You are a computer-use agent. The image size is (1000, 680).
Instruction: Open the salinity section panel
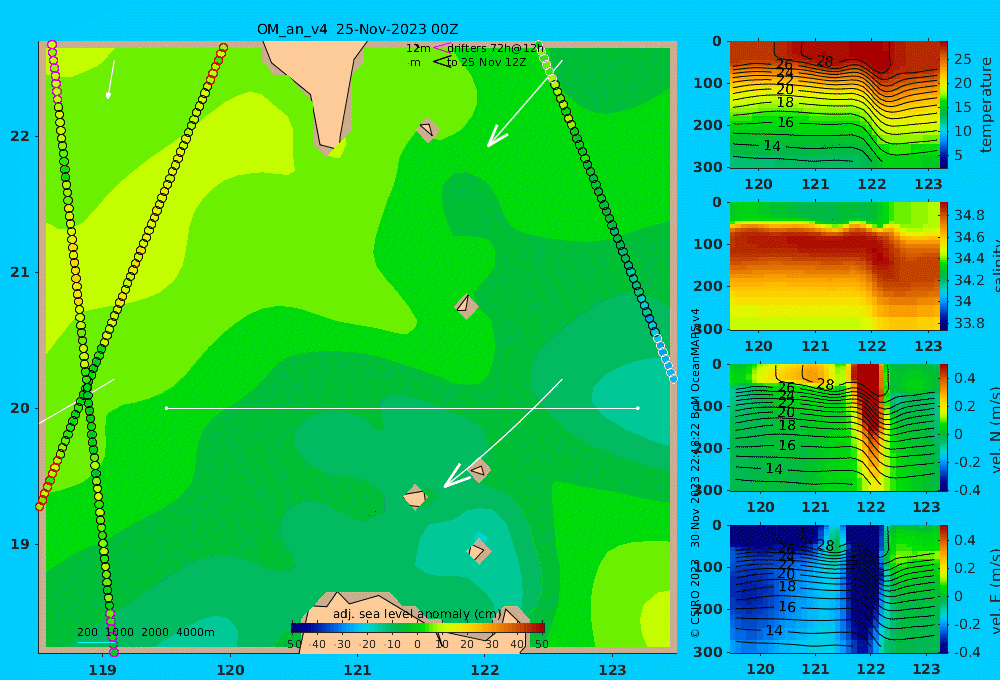coord(835,266)
